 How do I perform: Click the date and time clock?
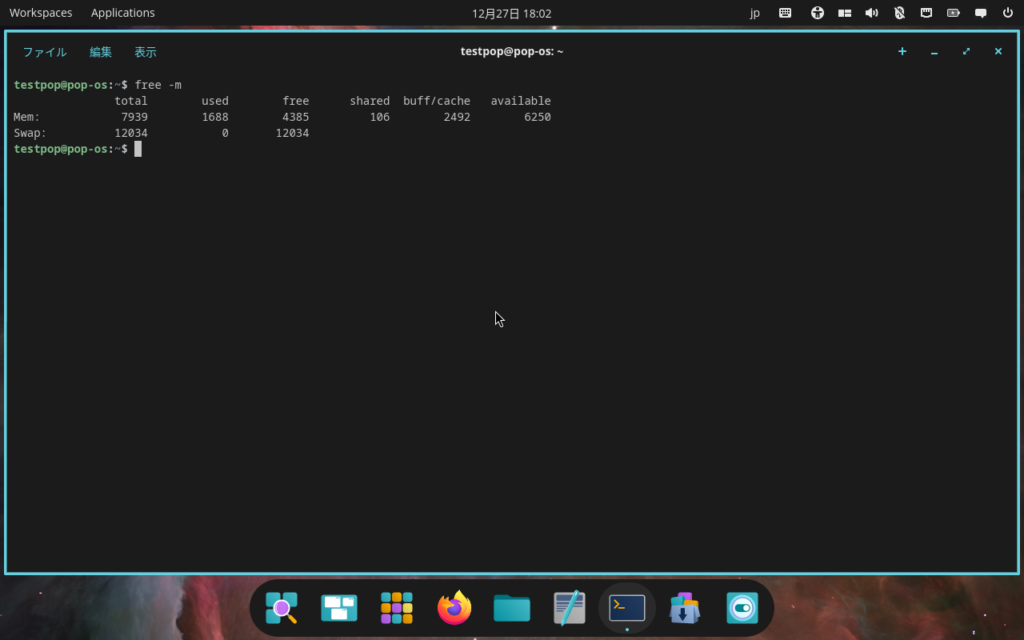click(x=511, y=13)
